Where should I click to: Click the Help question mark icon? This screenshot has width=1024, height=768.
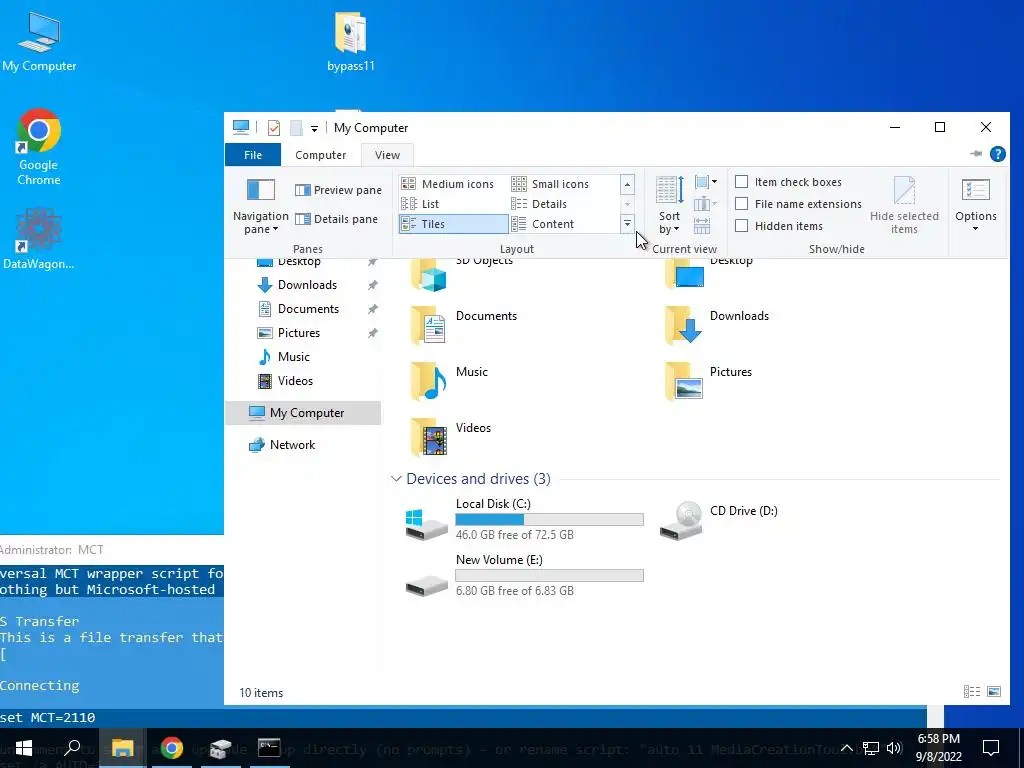997,154
